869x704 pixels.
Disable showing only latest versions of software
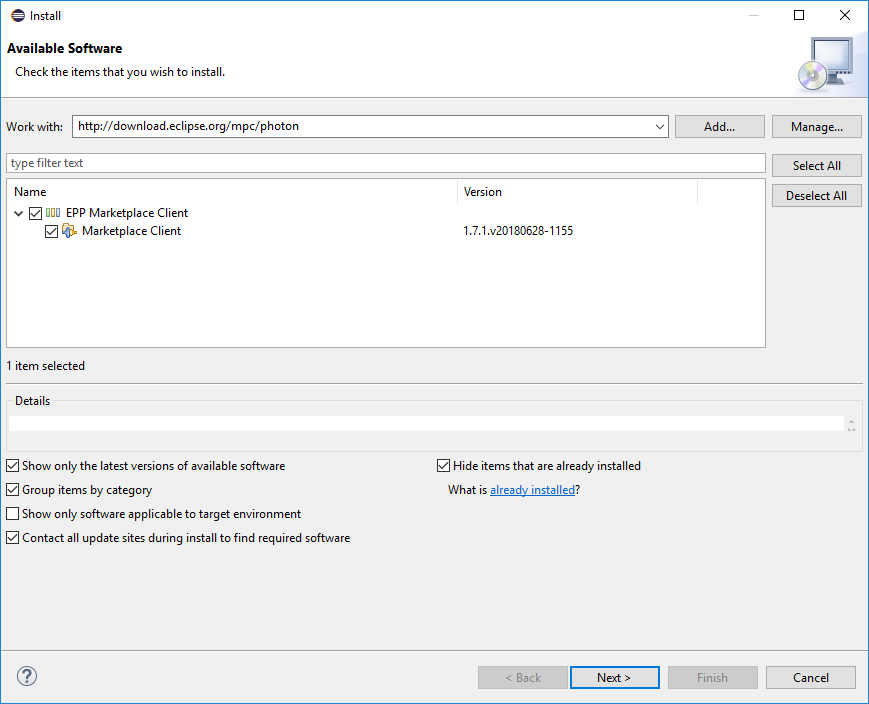click(12, 465)
